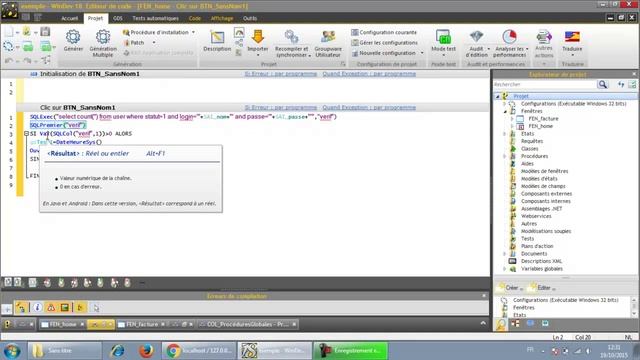Open the Code ribbon tab
640x360 pixels.
coord(195,18)
